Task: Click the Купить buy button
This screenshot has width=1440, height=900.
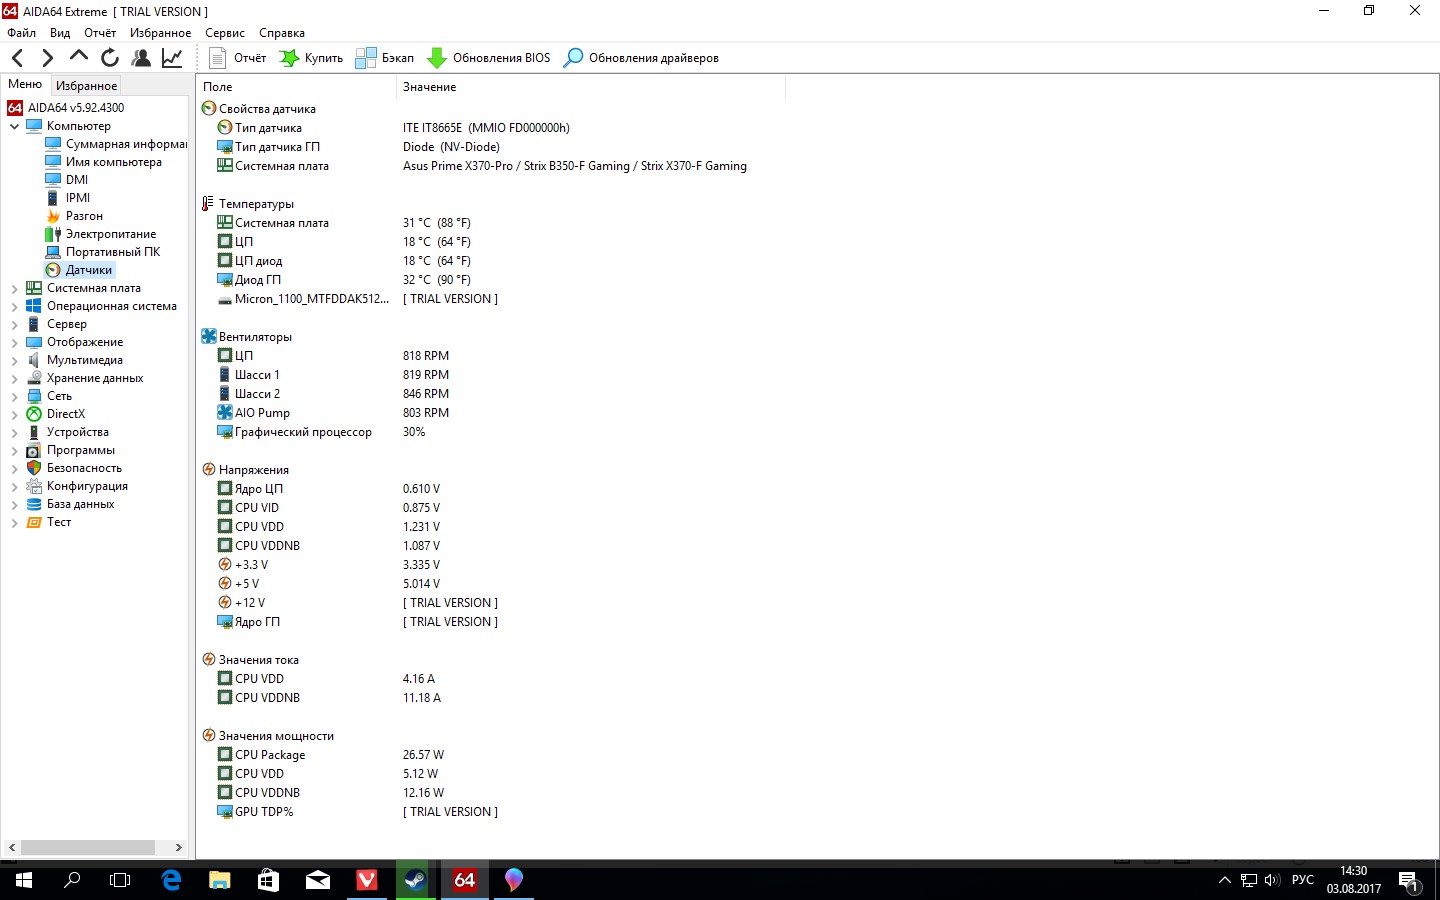Action: click(x=311, y=58)
